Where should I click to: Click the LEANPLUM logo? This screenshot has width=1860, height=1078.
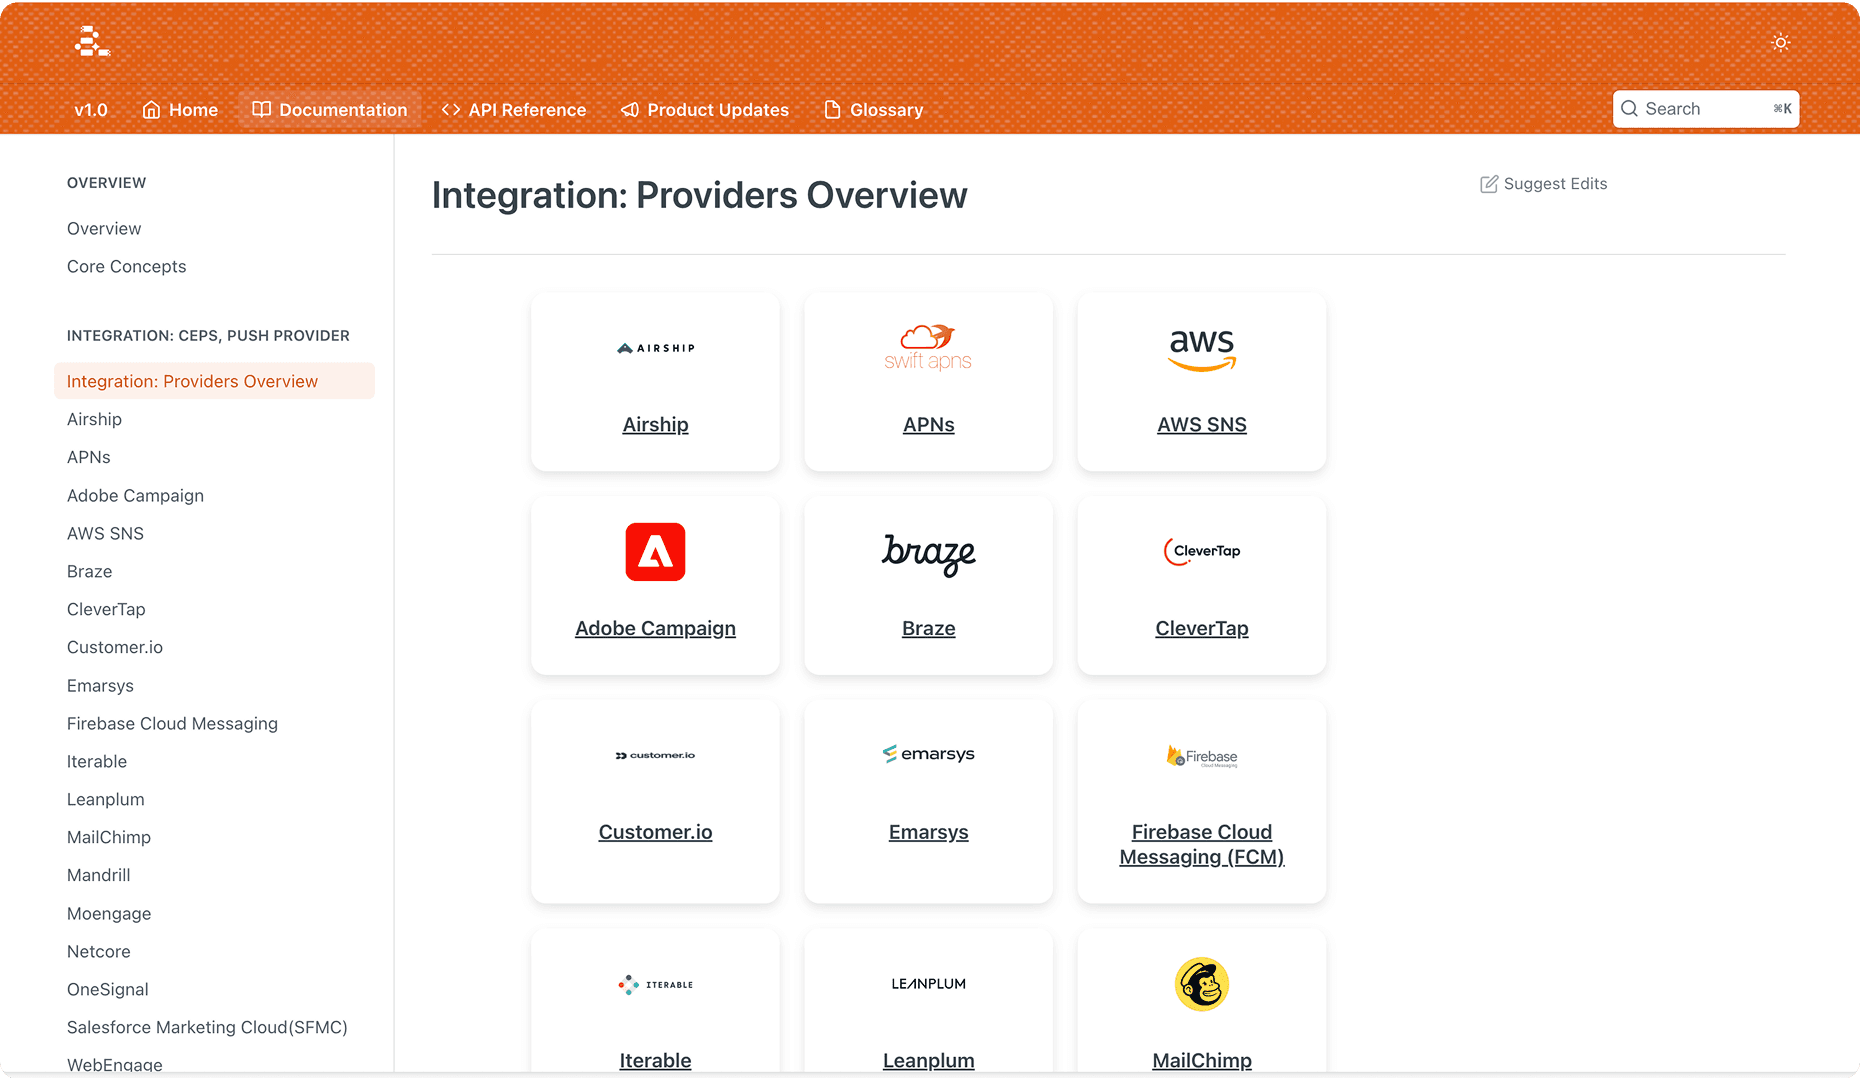tap(928, 984)
